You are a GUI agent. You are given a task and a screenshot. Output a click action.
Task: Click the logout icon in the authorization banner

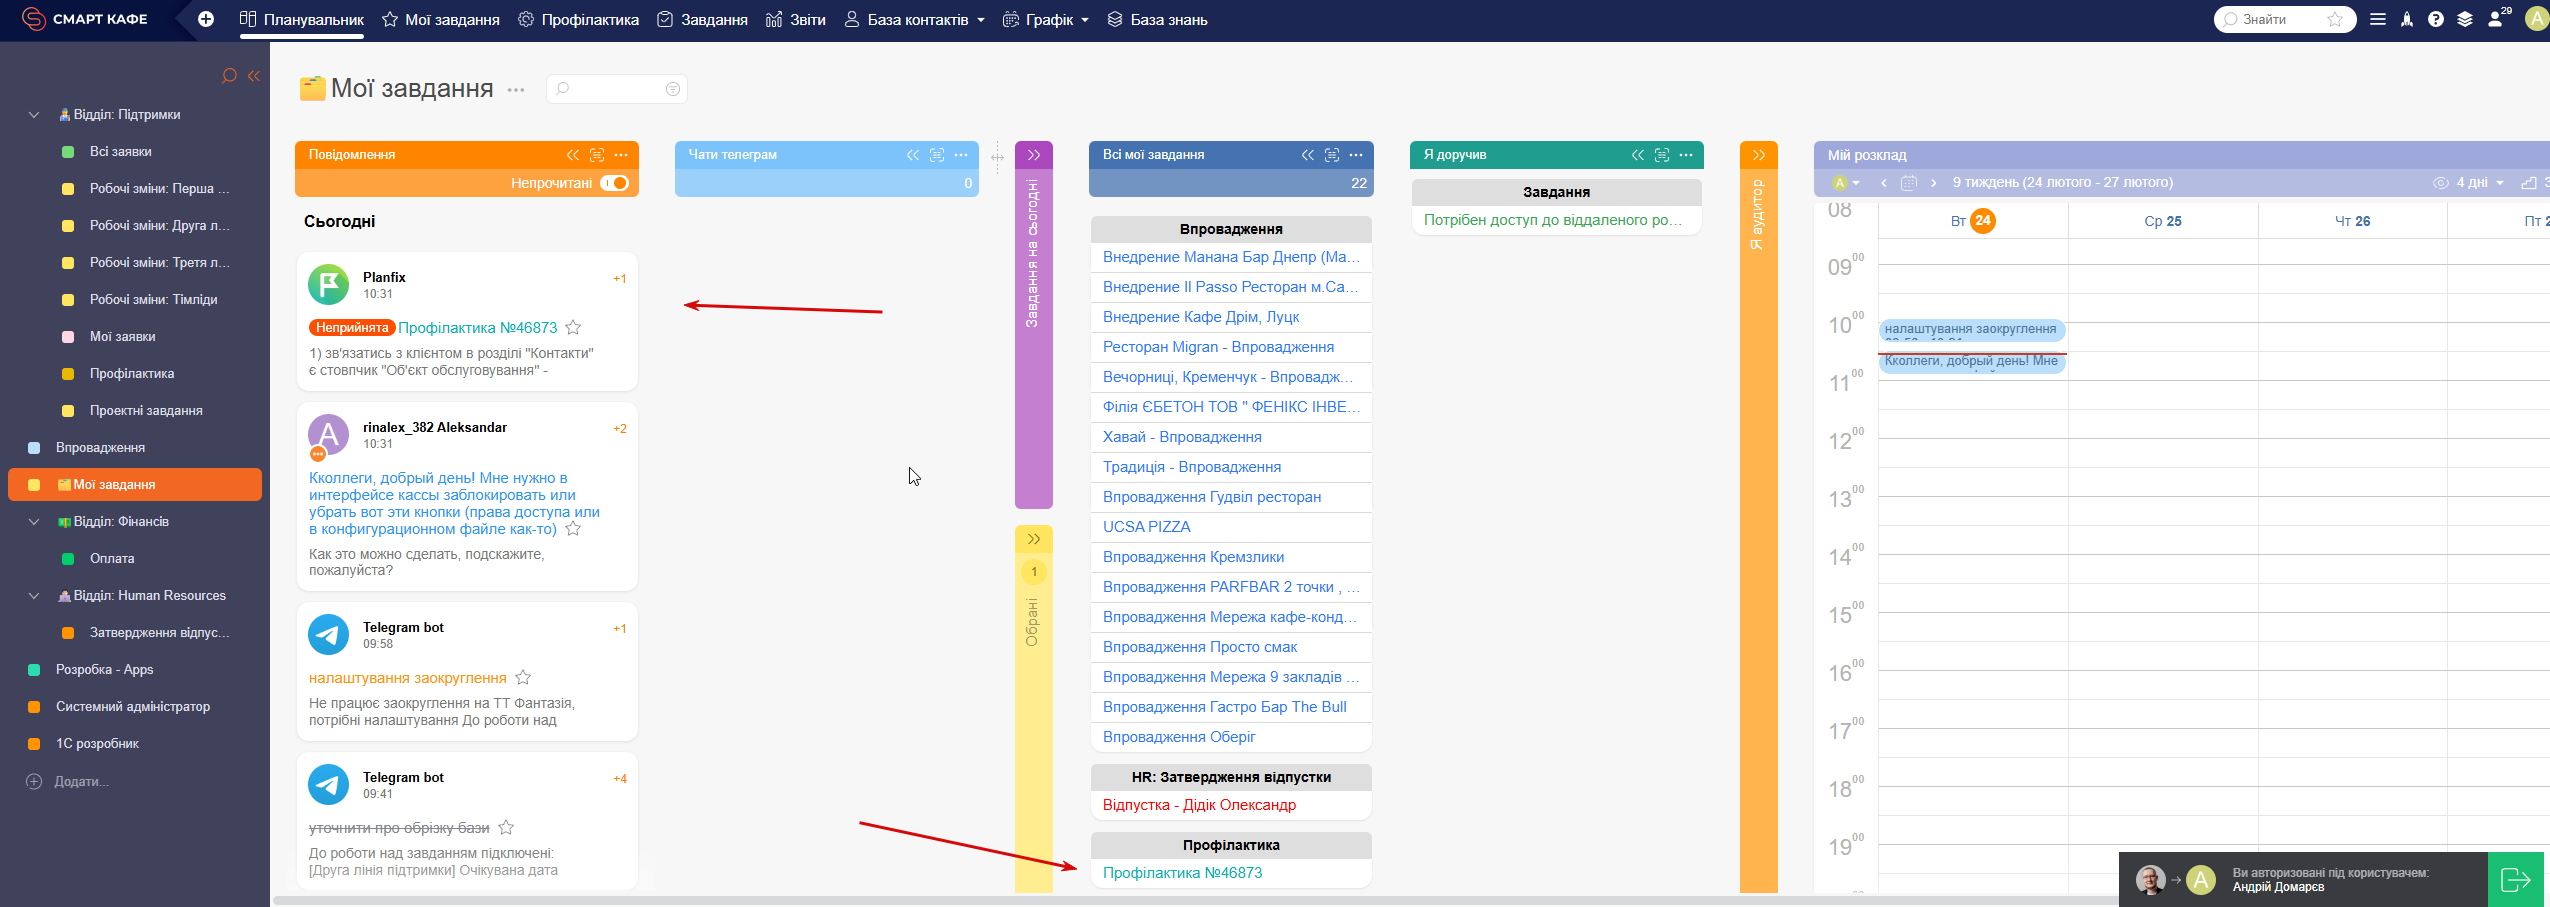[2515, 879]
